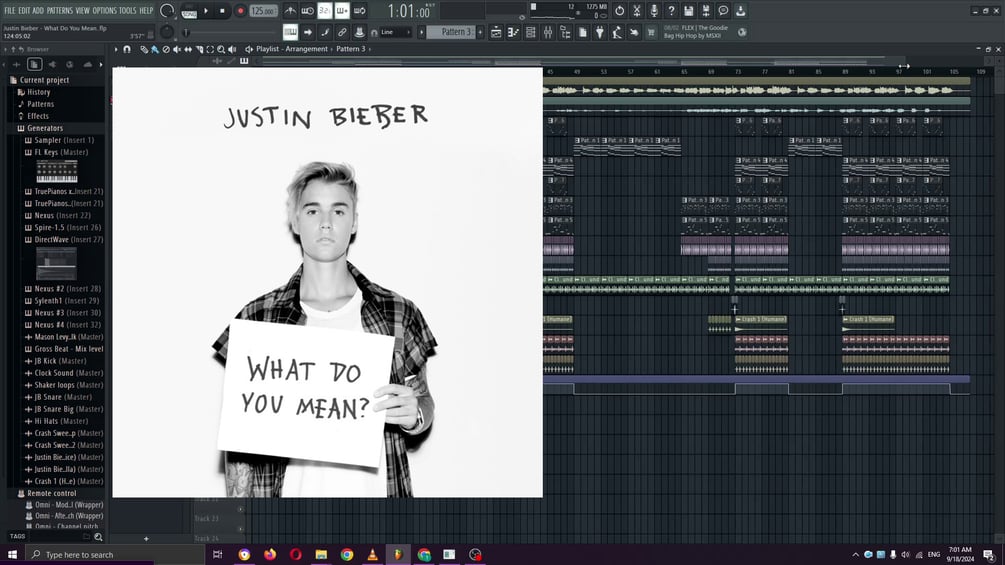Viewport: 1005px width, 565px height.
Task: Open the project files page icon
Action: click(583, 32)
